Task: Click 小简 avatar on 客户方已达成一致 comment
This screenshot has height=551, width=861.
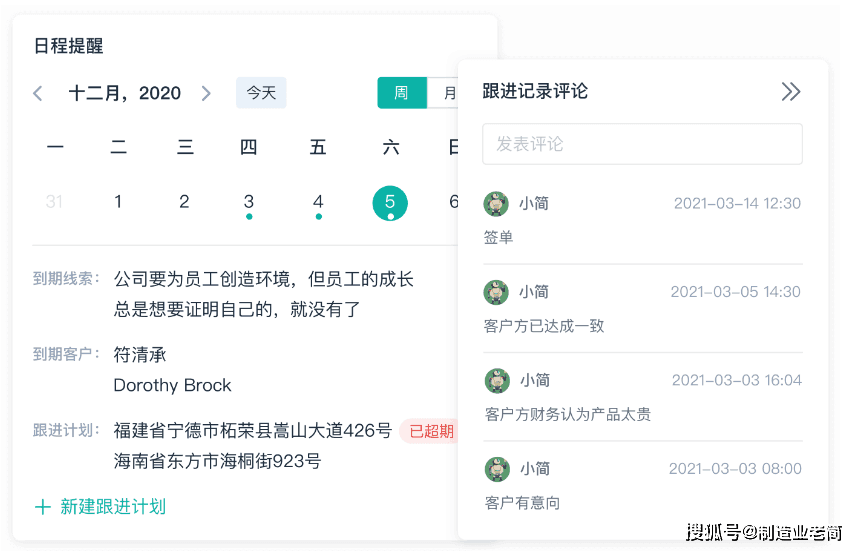Action: 496,292
